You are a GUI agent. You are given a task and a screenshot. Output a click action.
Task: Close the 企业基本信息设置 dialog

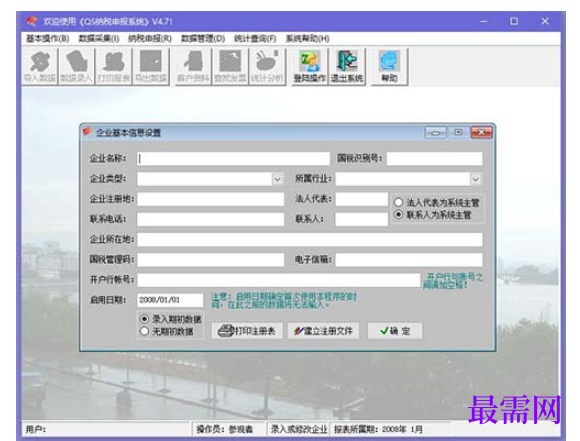(x=481, y=132)
